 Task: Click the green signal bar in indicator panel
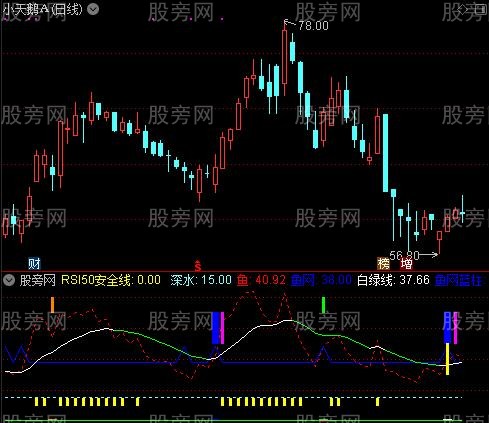point(323,305)
